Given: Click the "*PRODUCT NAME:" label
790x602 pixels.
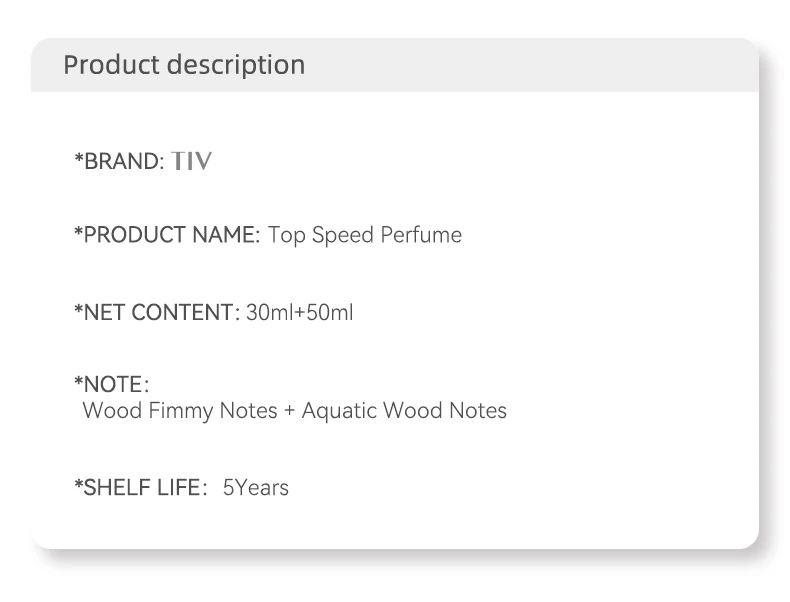Looking at the screenshot, I should coord(167,236).
